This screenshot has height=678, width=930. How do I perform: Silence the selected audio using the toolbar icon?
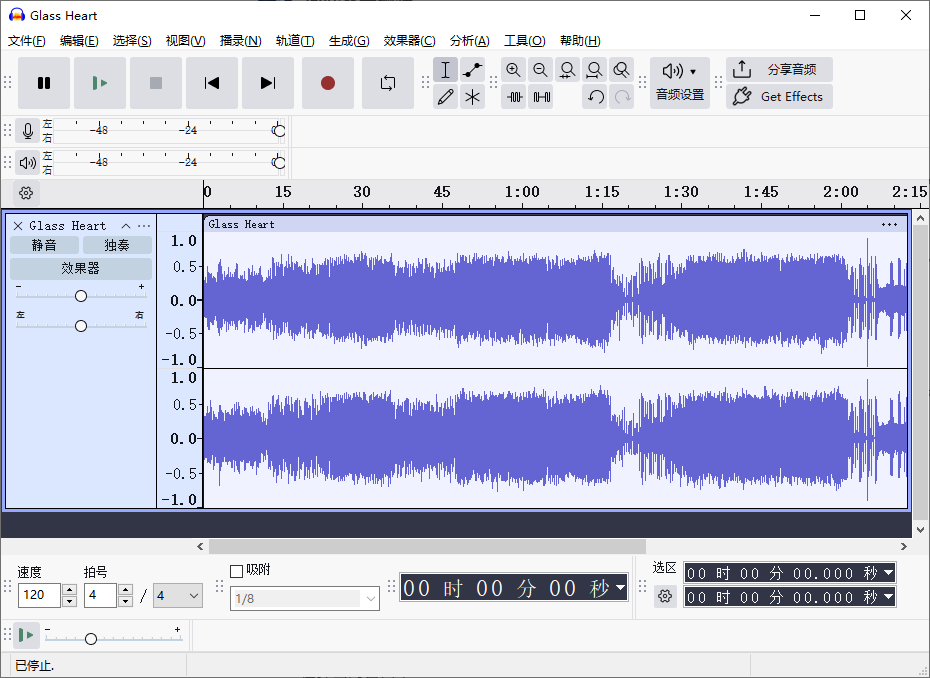click(x=541, y=96)
